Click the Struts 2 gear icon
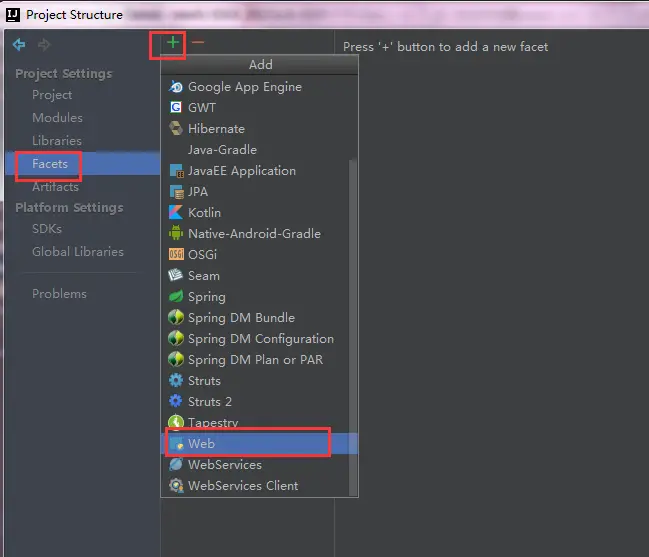Screen dimensions: 649x557 (x=176, y=401)
